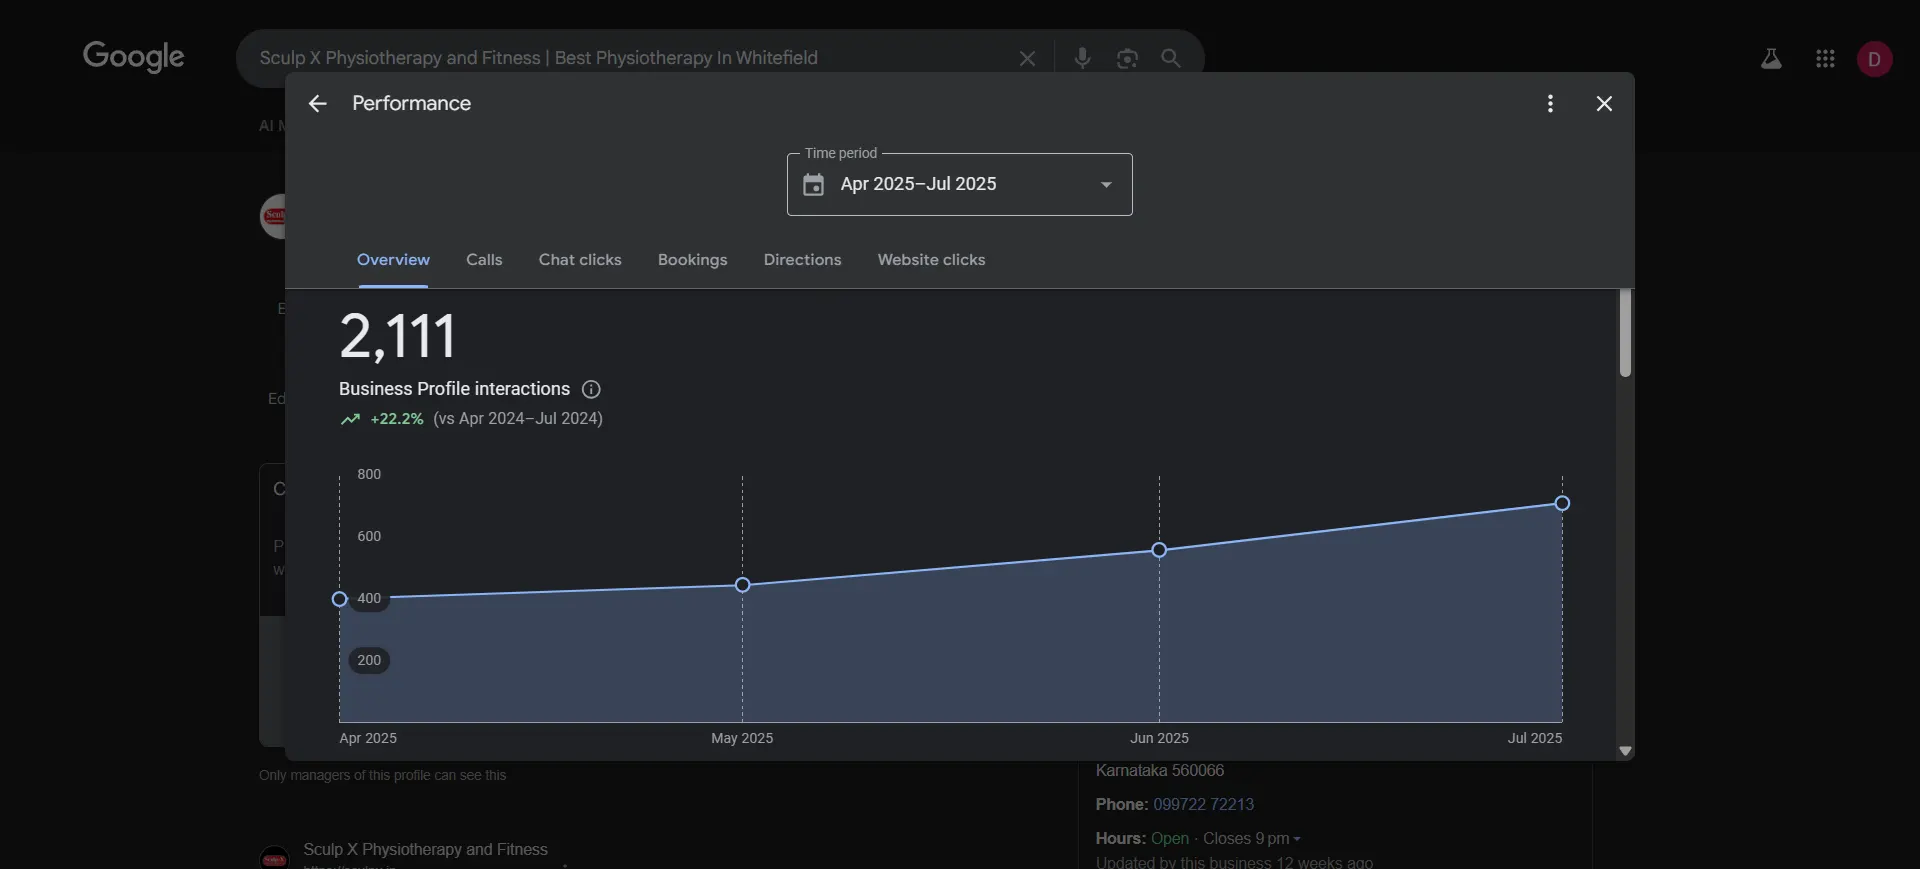This screenshot has height=869, width=1920.
Task: Start voice search with microphone icon
Action: 1082,58
